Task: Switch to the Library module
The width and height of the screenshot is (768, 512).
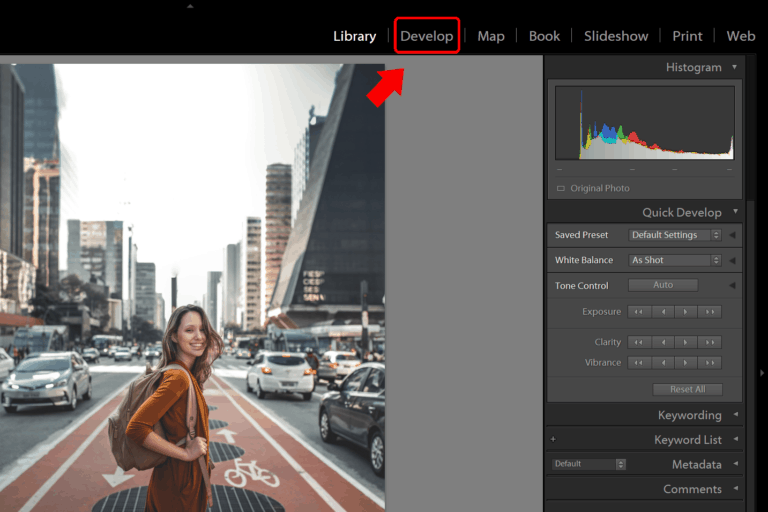Action: (354, 36)
